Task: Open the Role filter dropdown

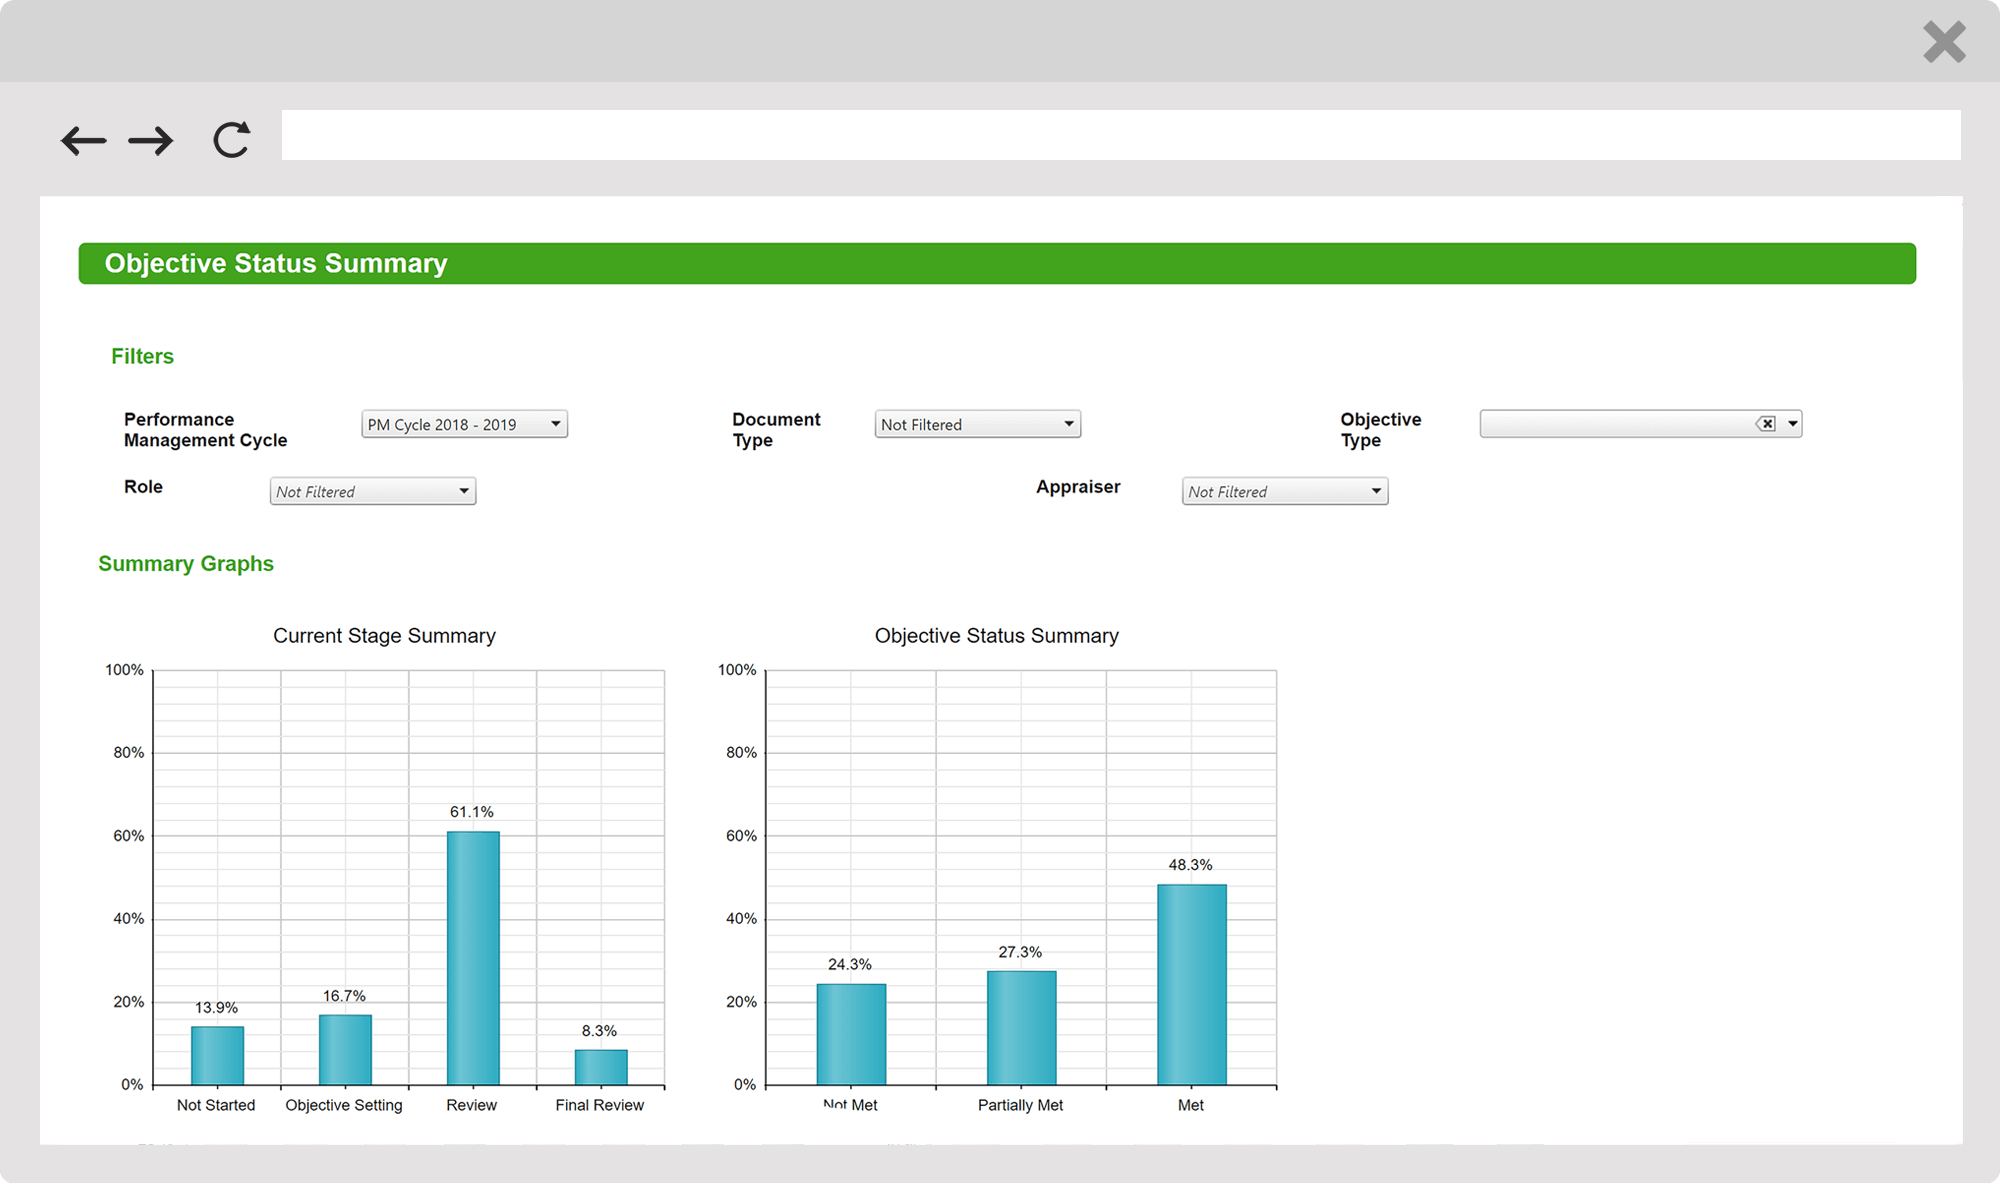Action: tap(373, 491)
